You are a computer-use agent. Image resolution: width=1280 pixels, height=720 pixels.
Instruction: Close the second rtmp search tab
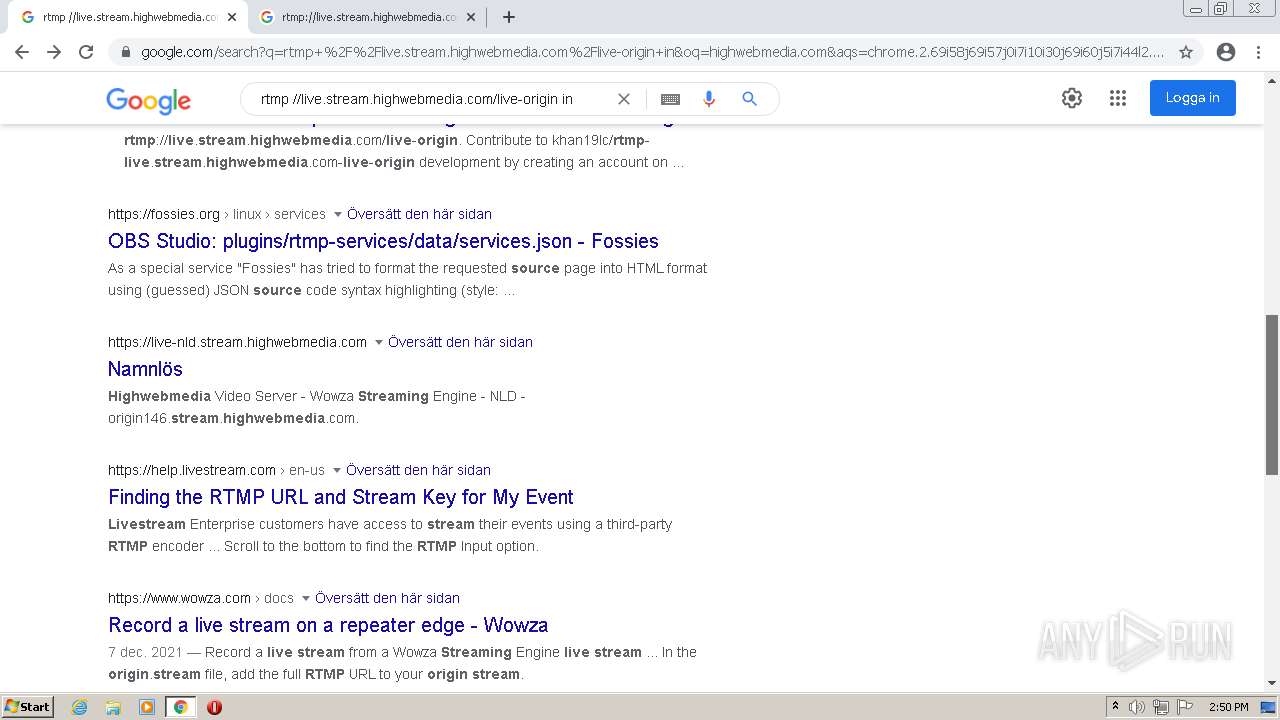[471, 17]
